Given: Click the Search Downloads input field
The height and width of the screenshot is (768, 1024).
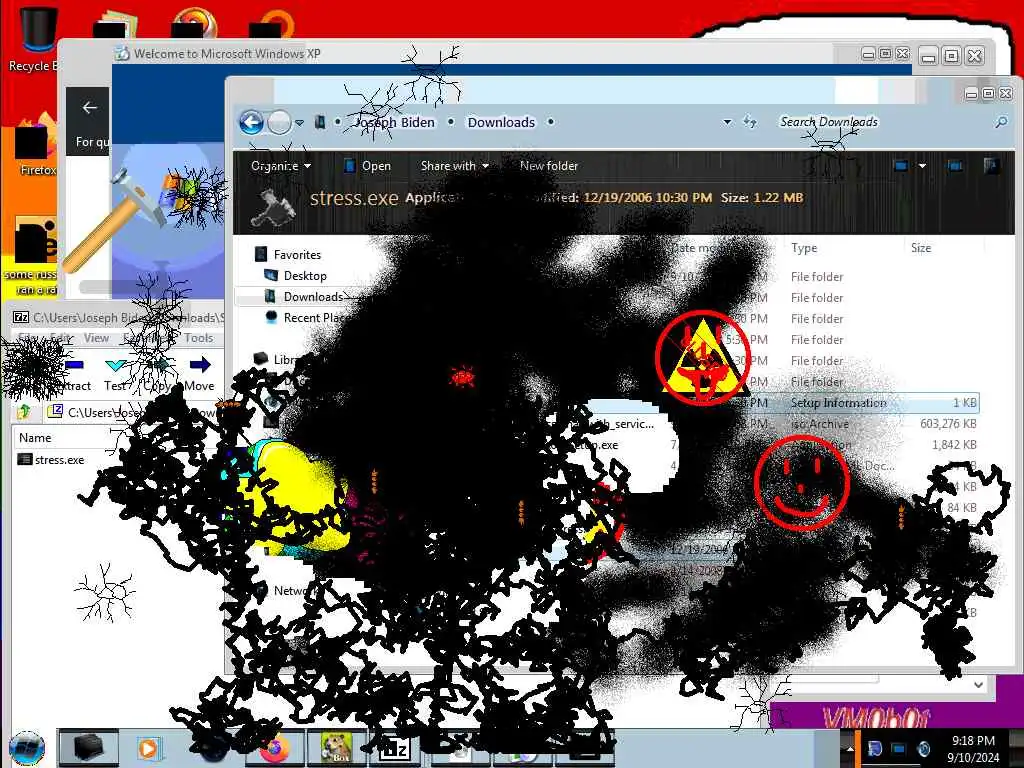Looking at the screenshot, I should (x=882, y=122).
